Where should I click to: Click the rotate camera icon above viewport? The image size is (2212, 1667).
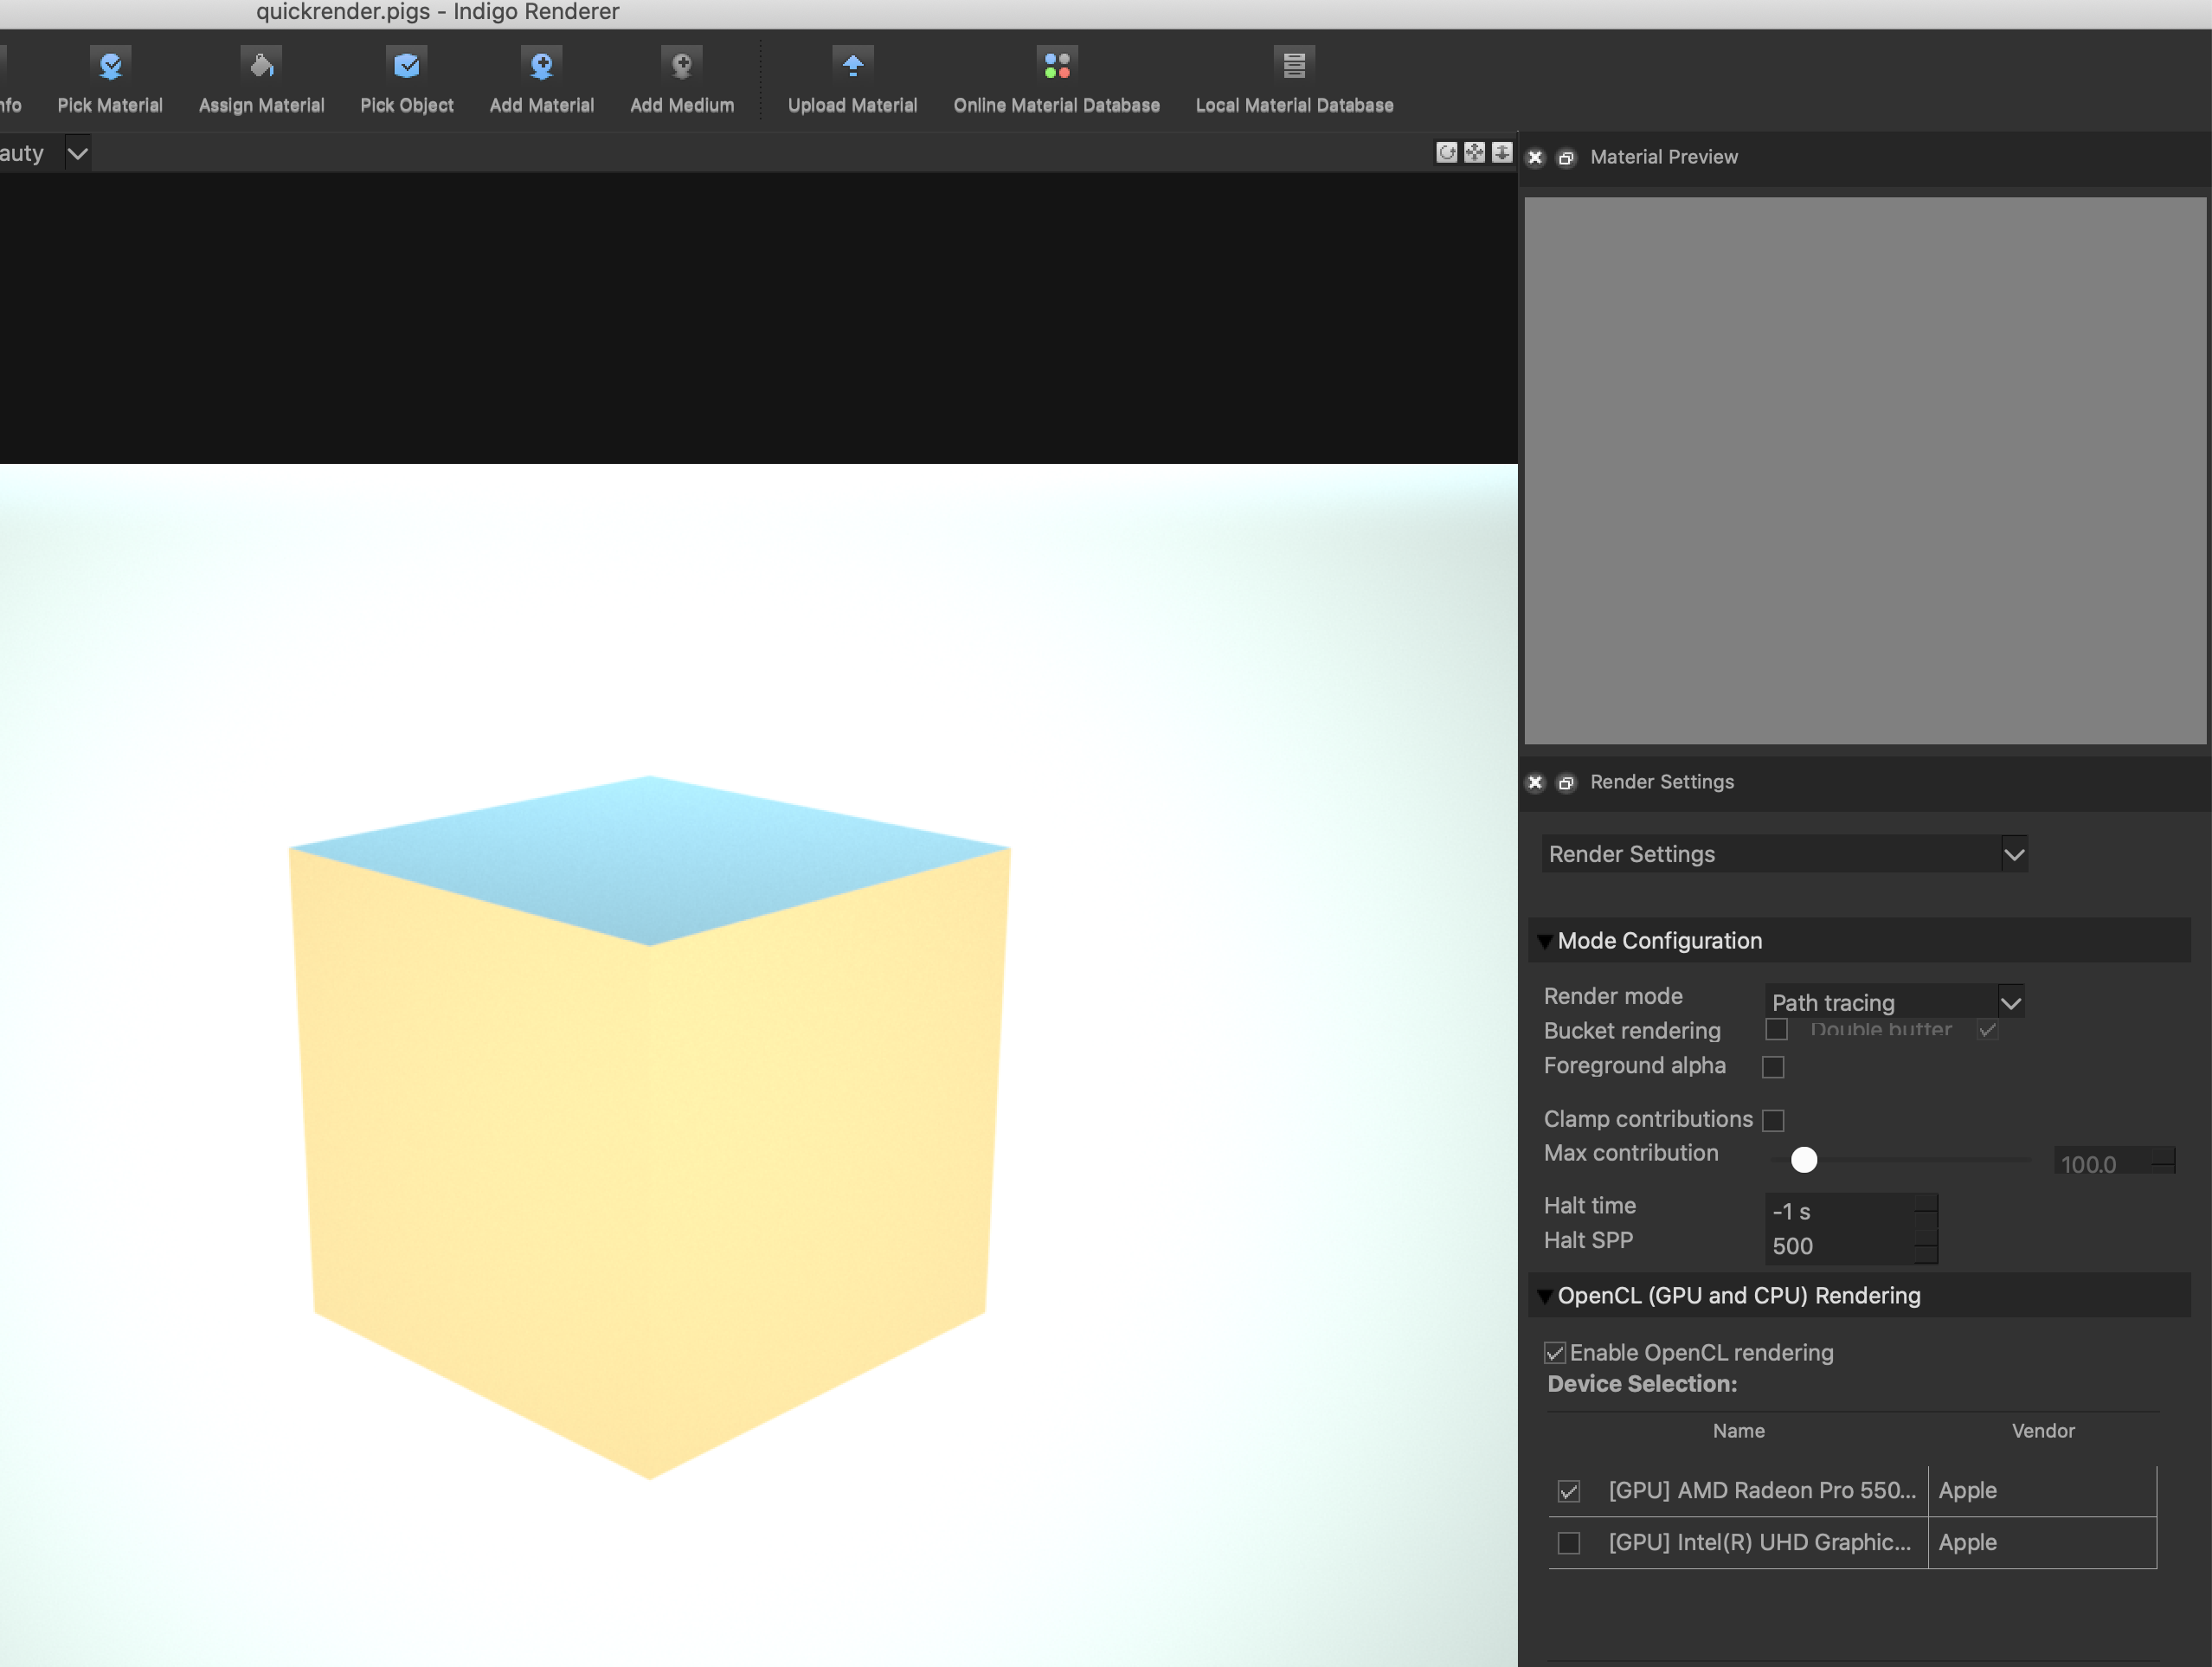(x=1446, y=152)
